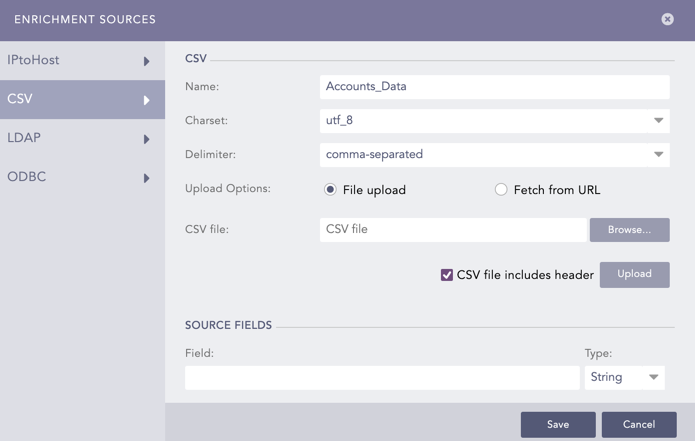Open the Charset dropdown showing utf_8
This screenshot has height=441, width=695.
495,121
